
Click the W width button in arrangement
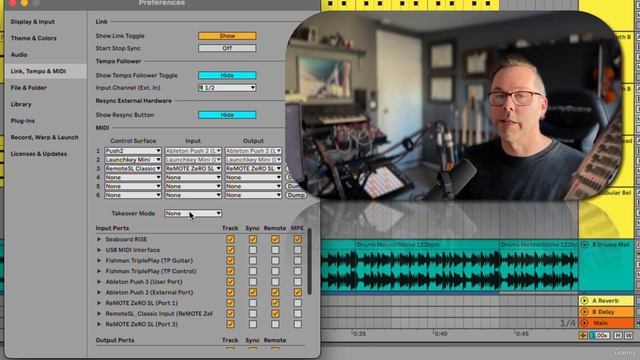[x=629, y=335]
